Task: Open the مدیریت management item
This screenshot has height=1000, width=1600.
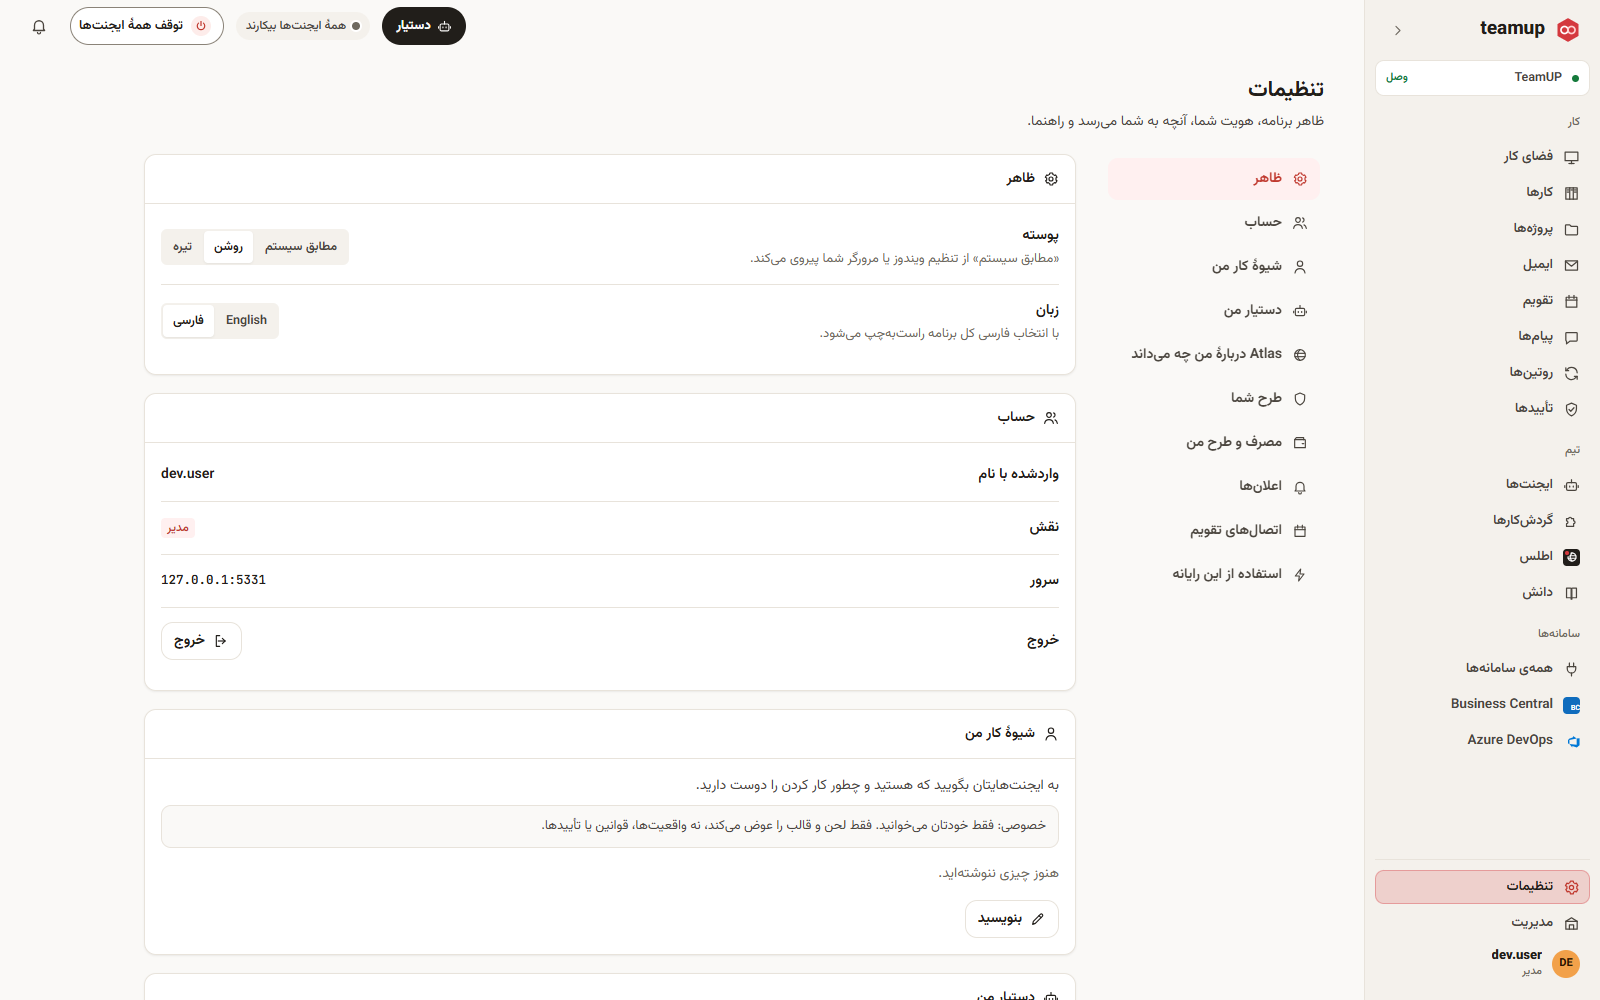Action: point(1482,923)
